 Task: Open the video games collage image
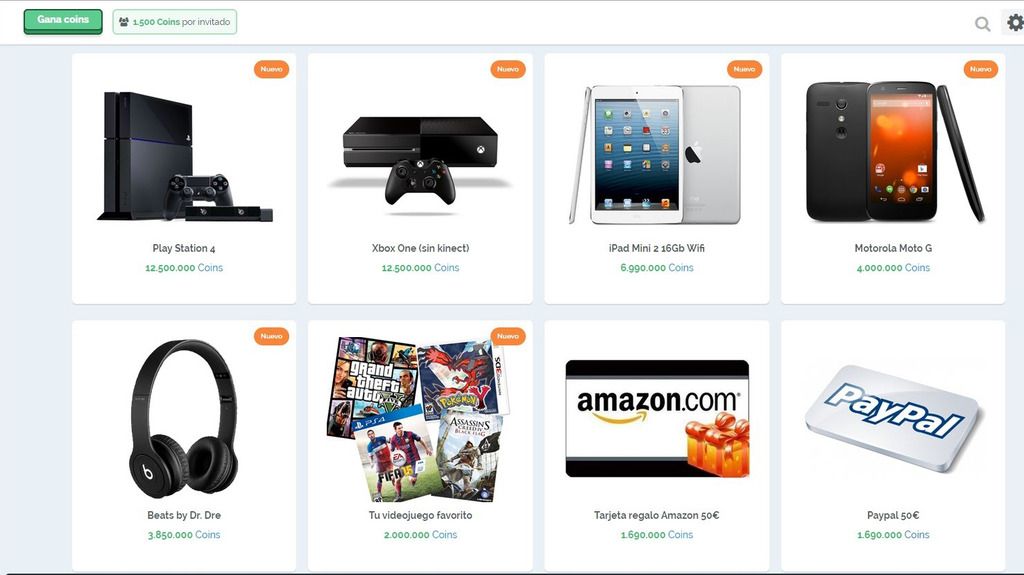[x=419, y=419]
